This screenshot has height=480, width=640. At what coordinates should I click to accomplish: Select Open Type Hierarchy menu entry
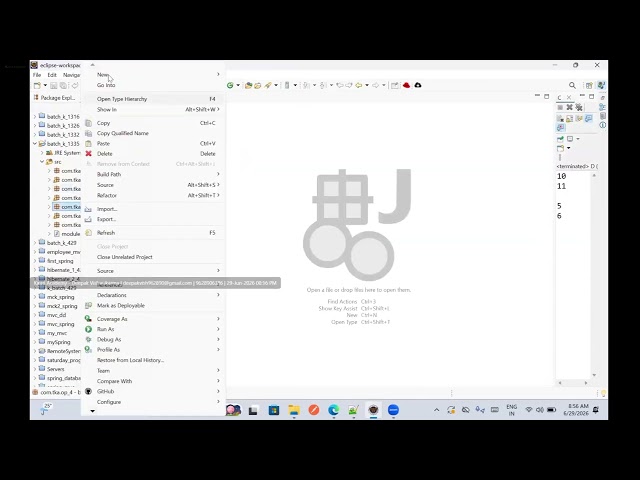[x=154, y=99]
